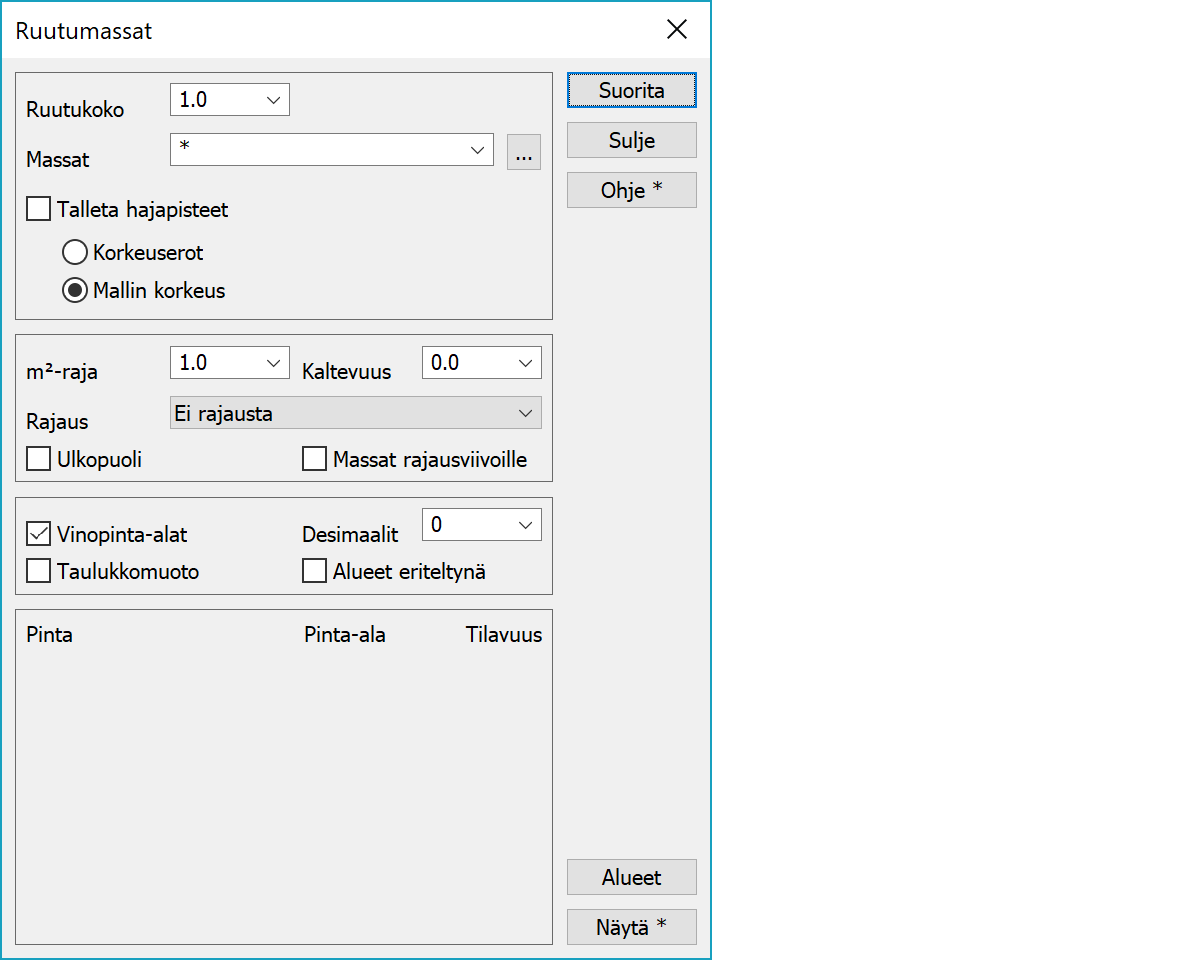The height and width of the screenshot is (960, 1200).
Task: Click the Suorita button
Action: pyautogui.click(x=631, y=90)
